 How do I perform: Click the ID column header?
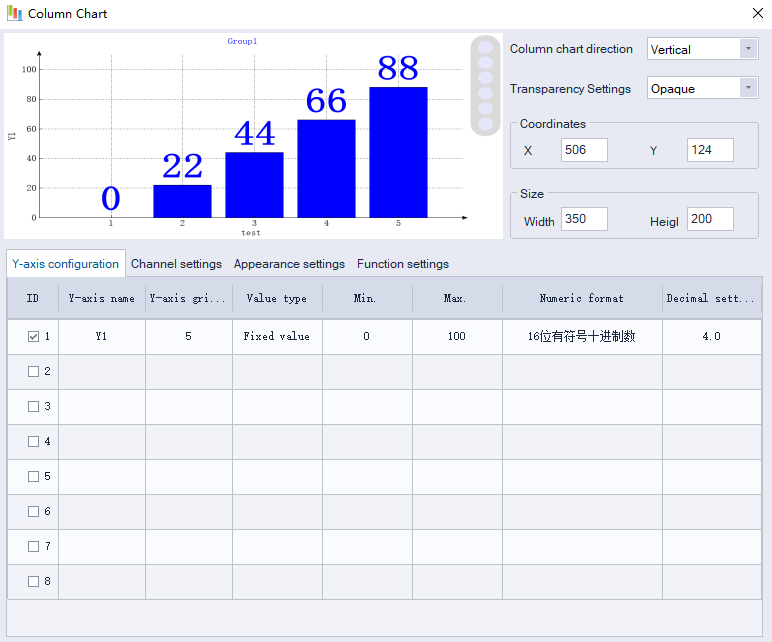click(32, 298)
